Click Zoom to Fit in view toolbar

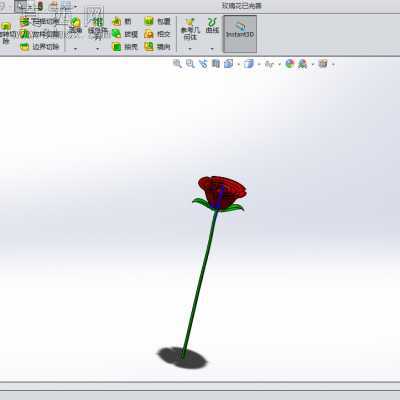pyautogui.click(x=177, y=63)
